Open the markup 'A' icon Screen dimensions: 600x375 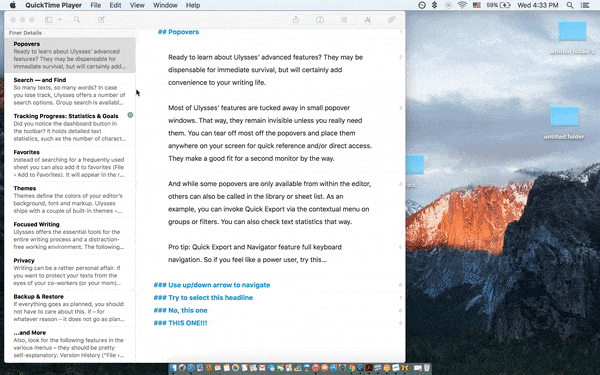pos(367,20)
